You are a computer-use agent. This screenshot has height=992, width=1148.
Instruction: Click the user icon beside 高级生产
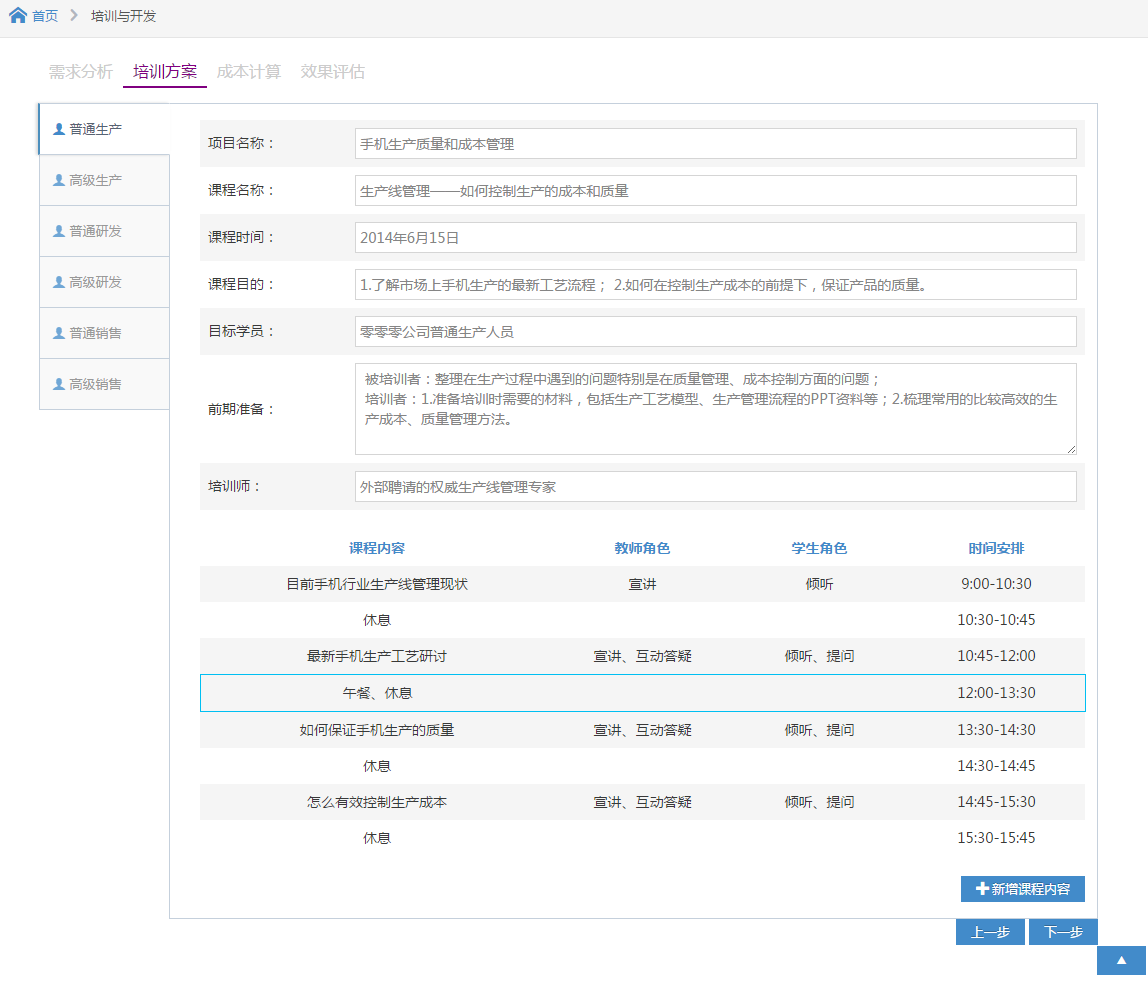[59, 180]
